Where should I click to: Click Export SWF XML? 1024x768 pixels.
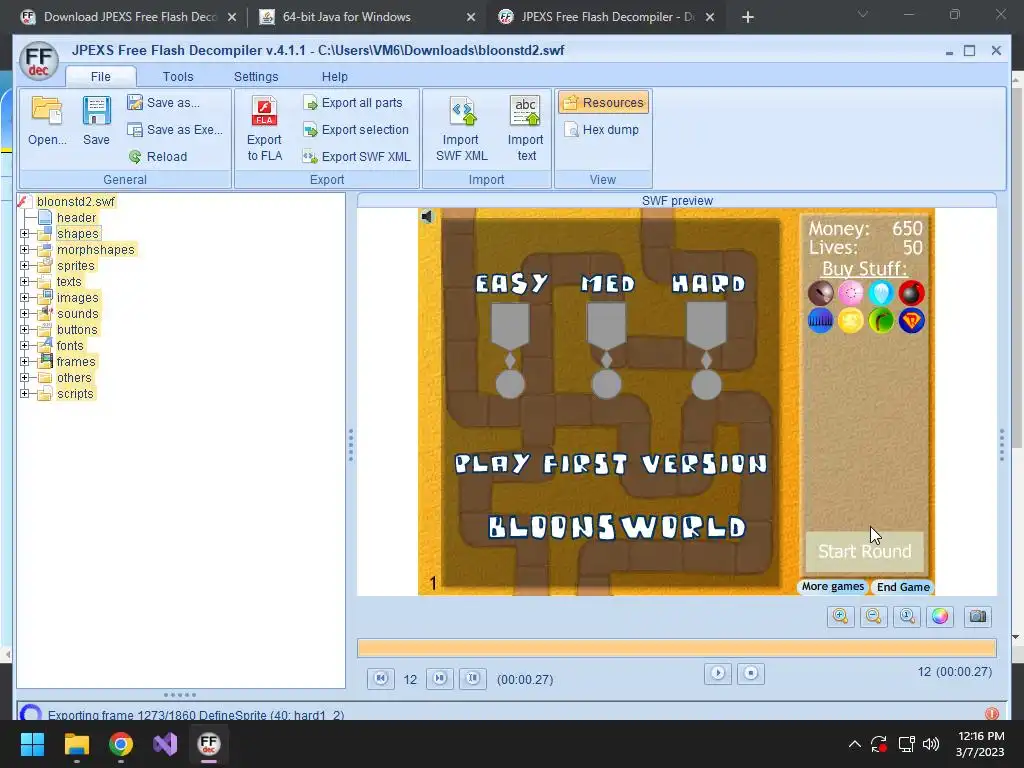pyautogui.click(x=357, y=157)
